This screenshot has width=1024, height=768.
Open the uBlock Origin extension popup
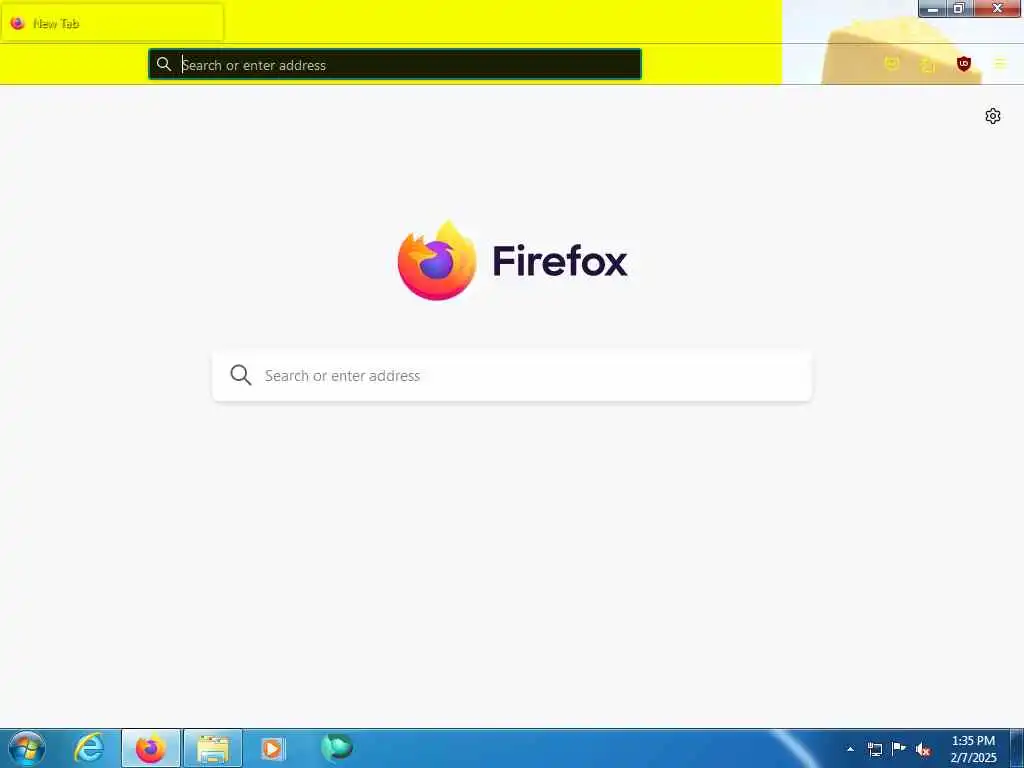[963, 64]
